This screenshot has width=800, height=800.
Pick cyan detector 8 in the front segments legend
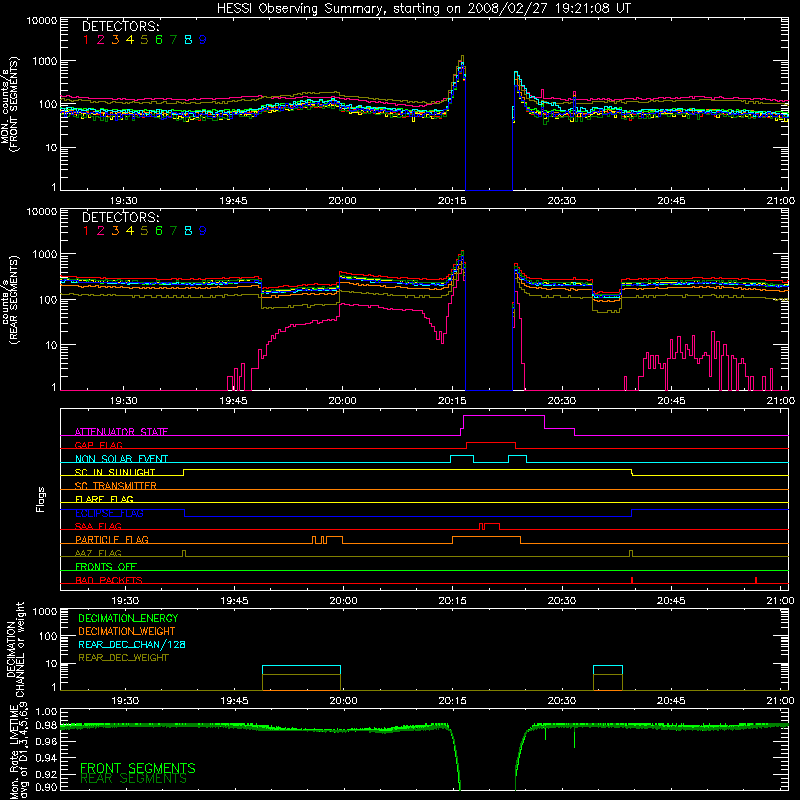coord(188,40)
